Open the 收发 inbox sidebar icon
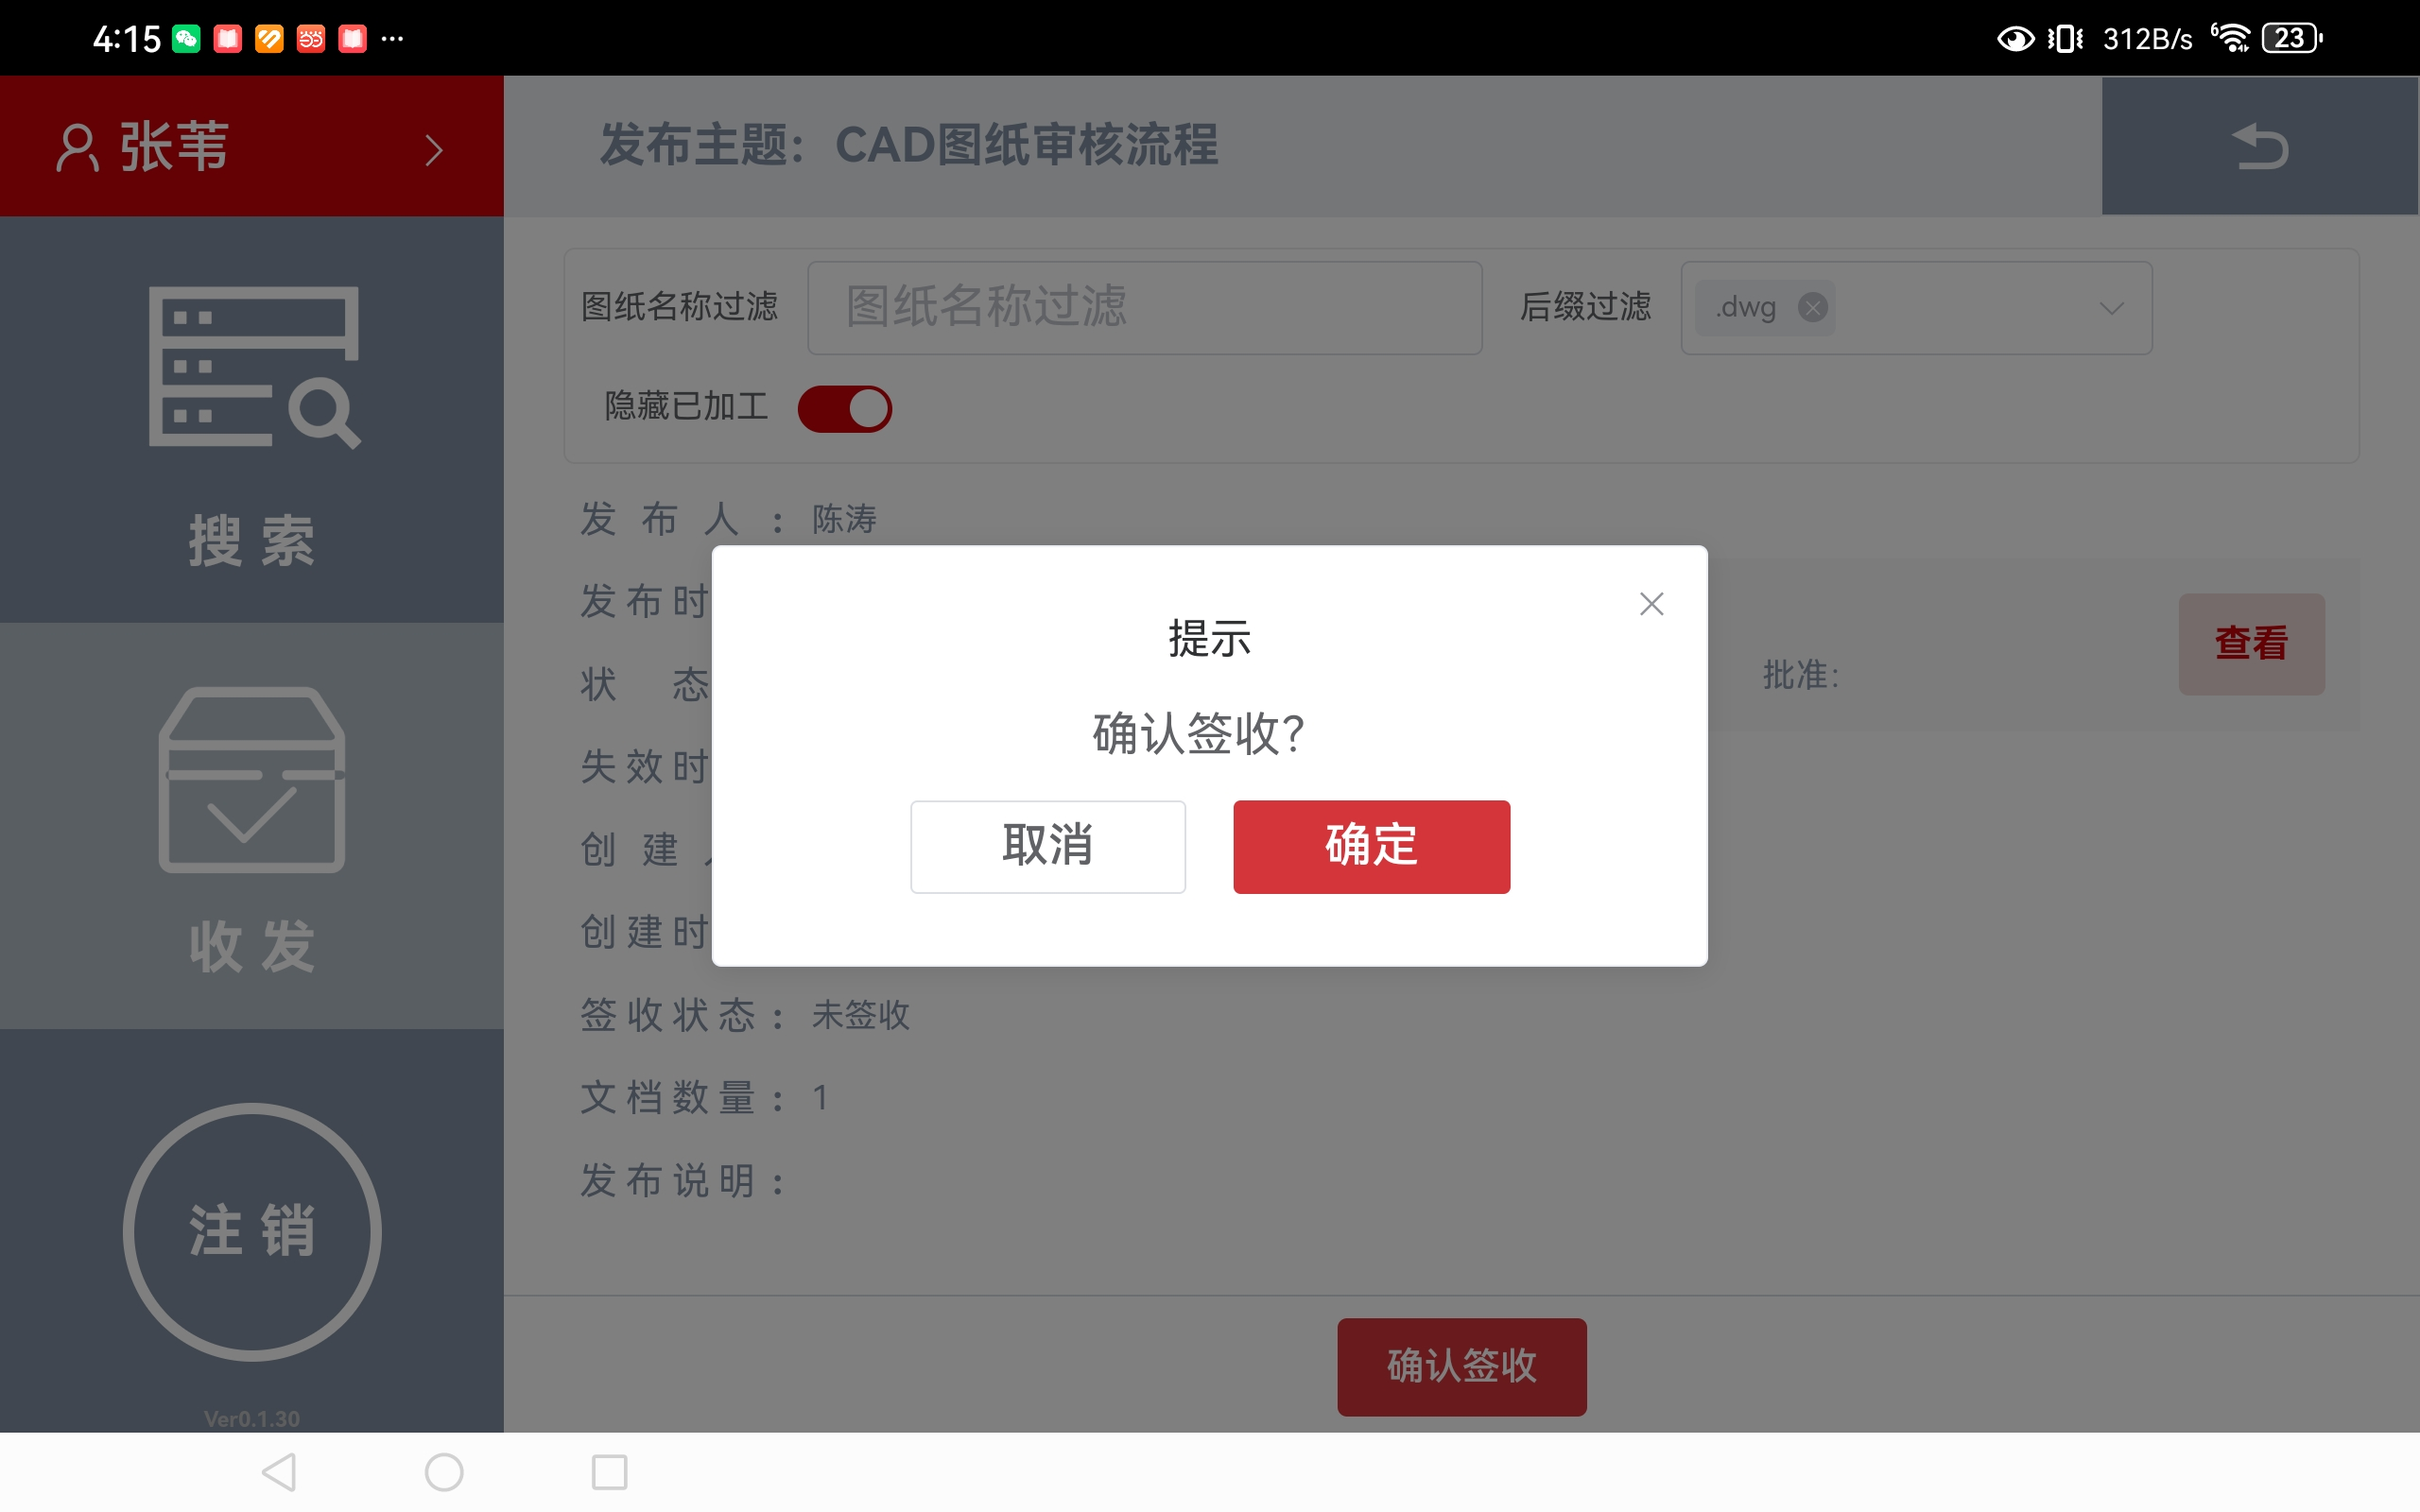The width and height of the screenshot is (2420, 1512). 253,826
